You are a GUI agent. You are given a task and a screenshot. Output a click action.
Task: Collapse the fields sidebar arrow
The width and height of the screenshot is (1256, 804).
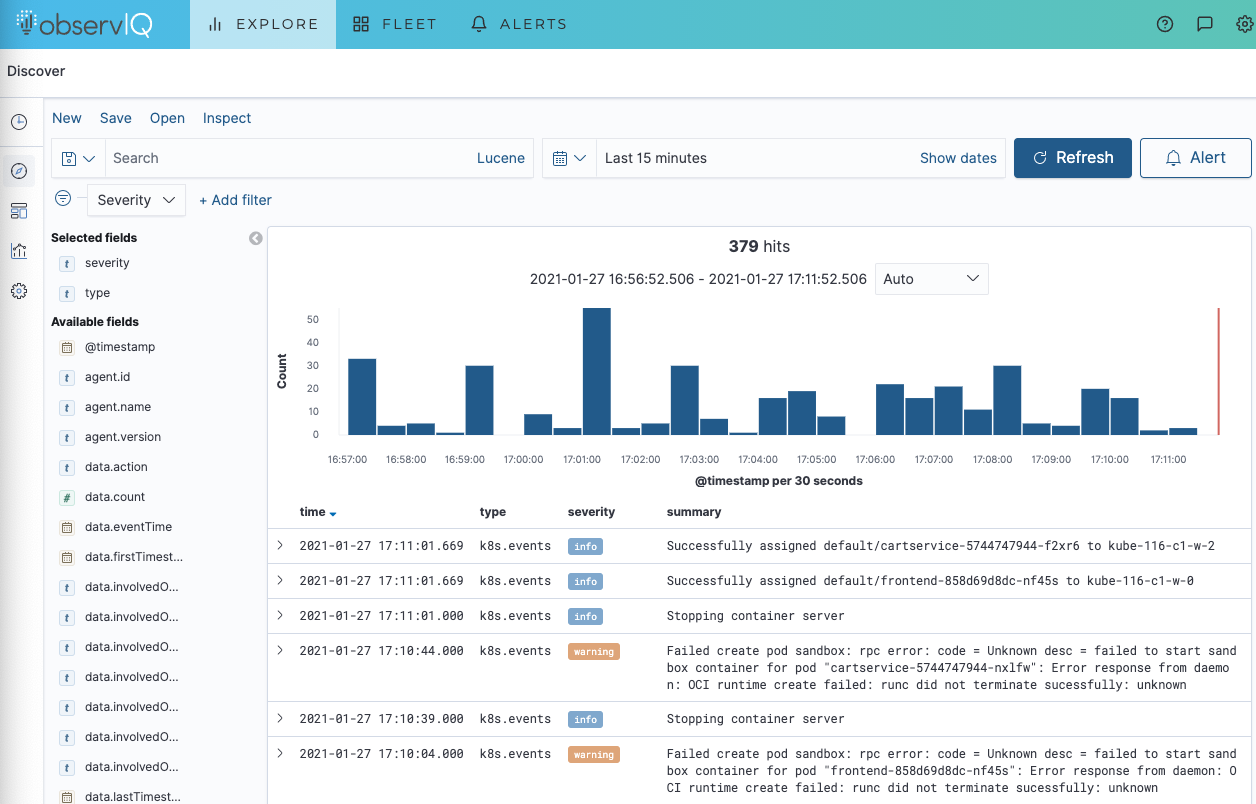(256, 238)
